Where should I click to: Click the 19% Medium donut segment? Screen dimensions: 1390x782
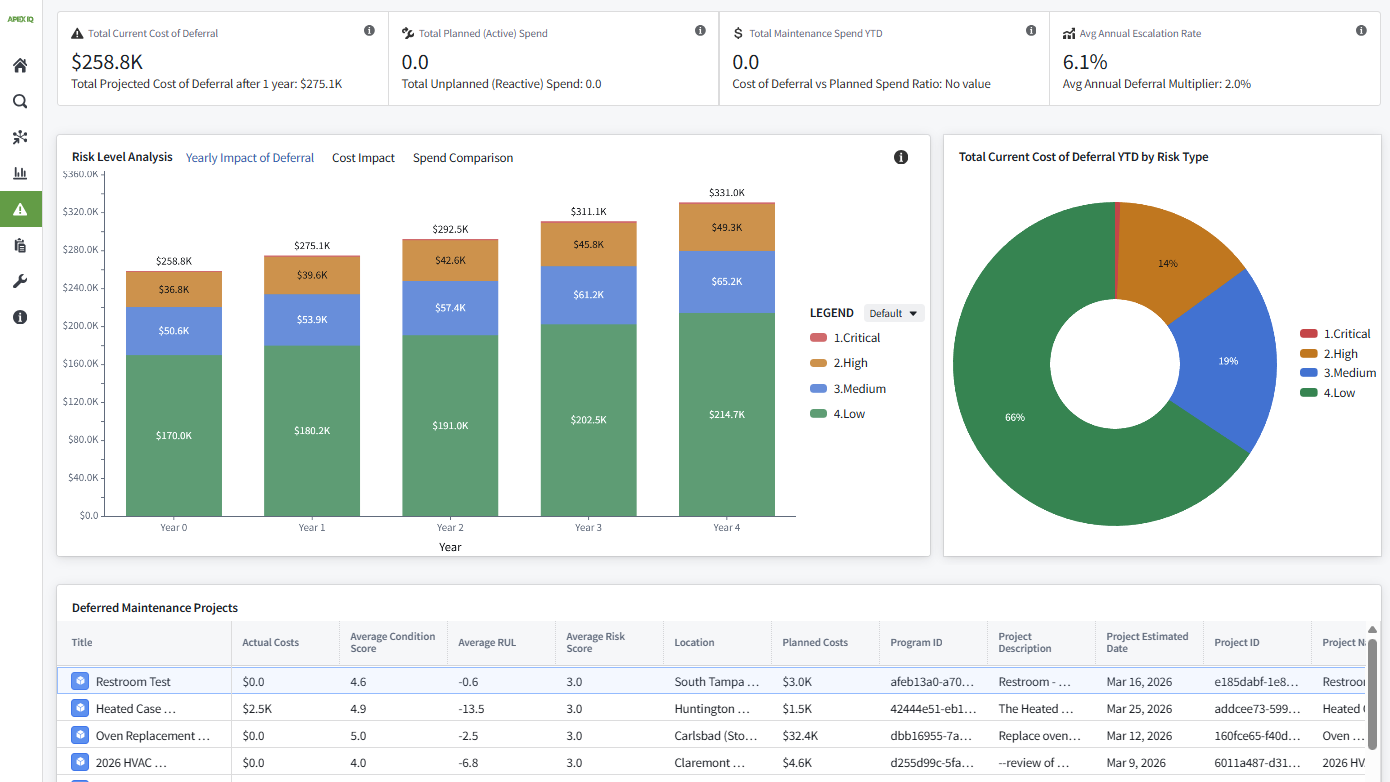[1228, 361]
